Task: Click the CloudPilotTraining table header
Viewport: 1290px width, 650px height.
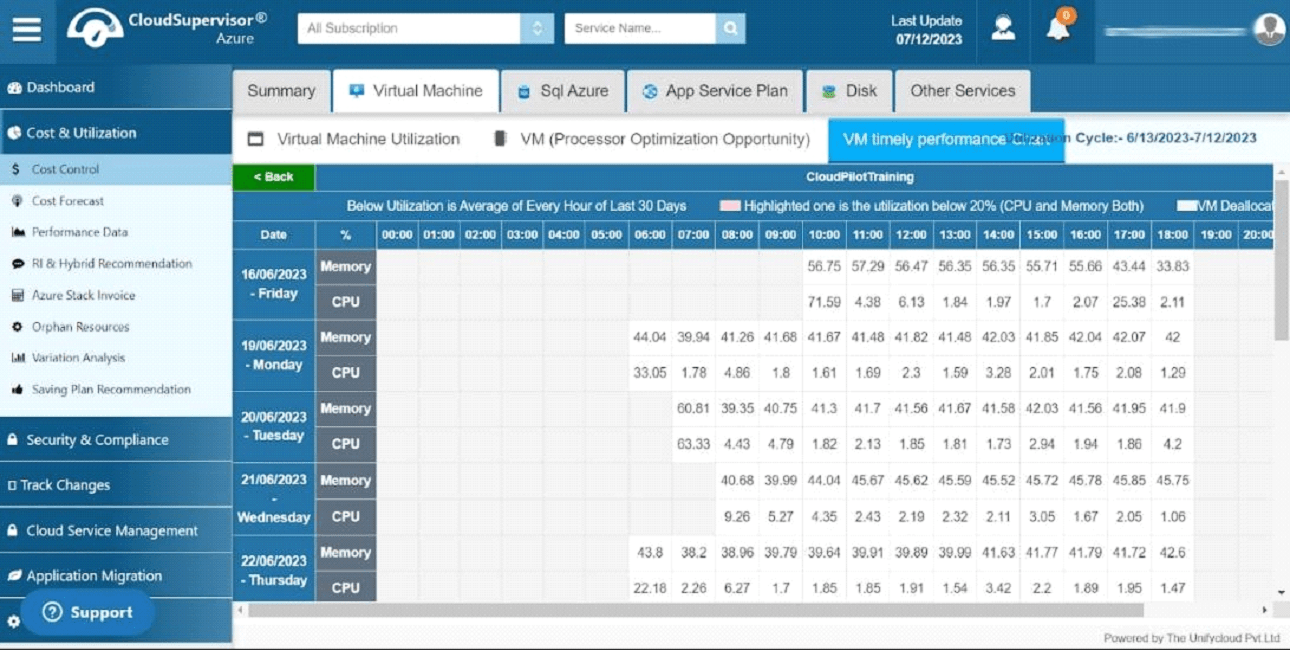Action: (859, 177)
